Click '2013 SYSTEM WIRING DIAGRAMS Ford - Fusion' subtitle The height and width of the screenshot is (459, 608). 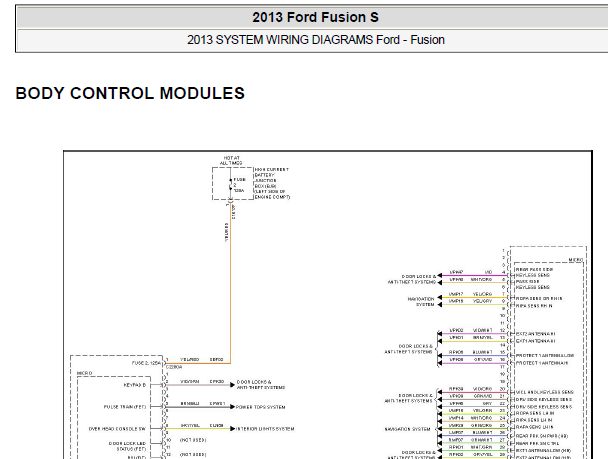316,40
